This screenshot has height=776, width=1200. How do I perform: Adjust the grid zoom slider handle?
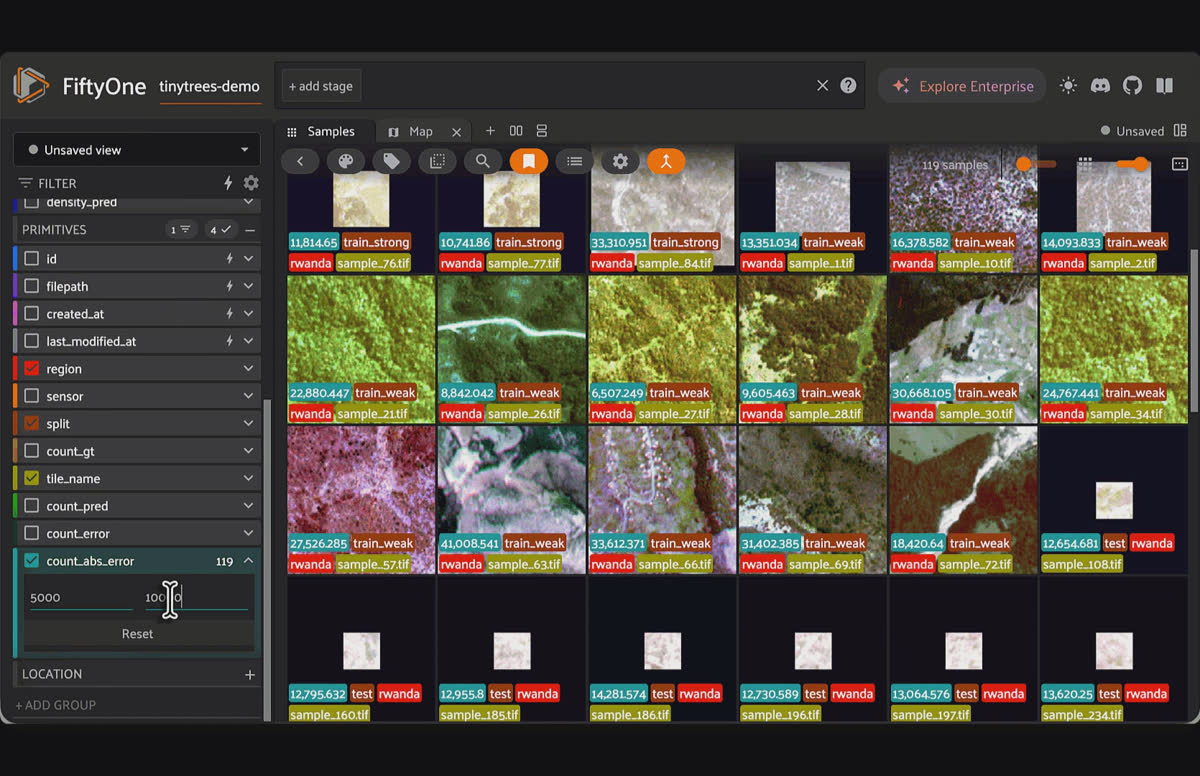pos(1140,164)
